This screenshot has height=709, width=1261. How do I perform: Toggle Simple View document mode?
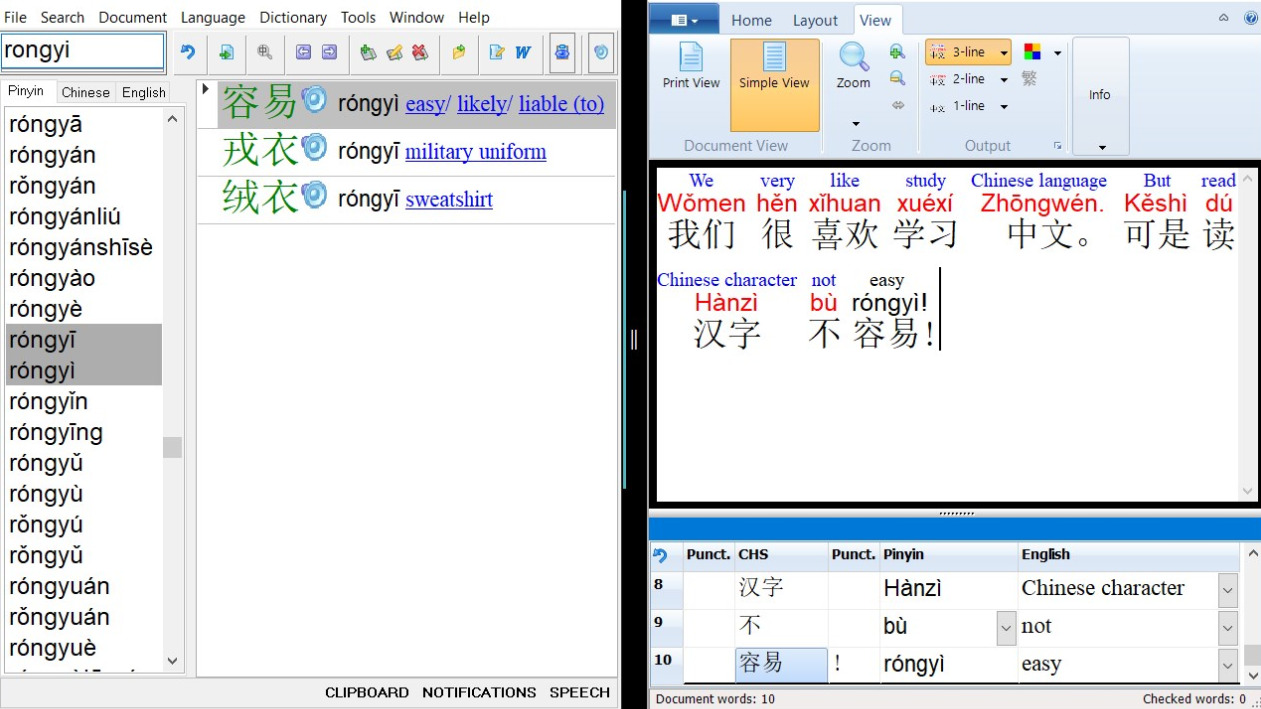coord(774,67)
